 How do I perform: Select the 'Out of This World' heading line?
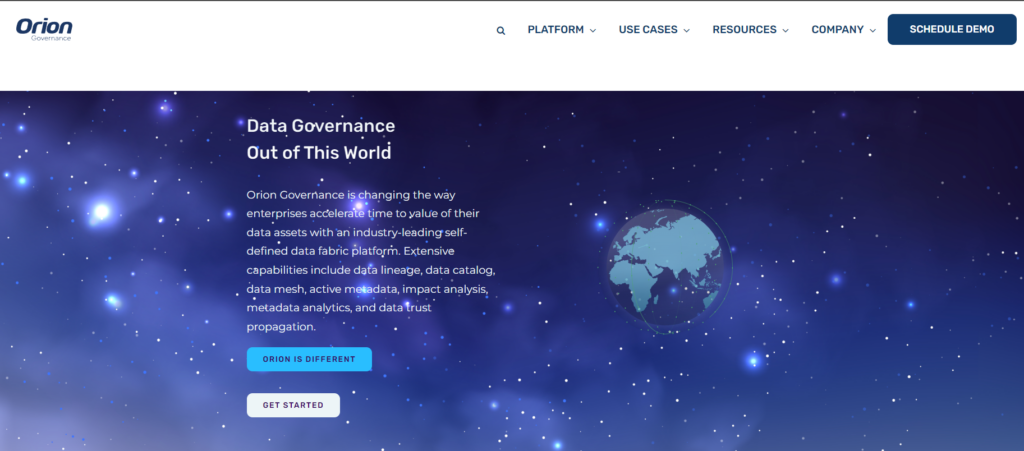point(319,153)
